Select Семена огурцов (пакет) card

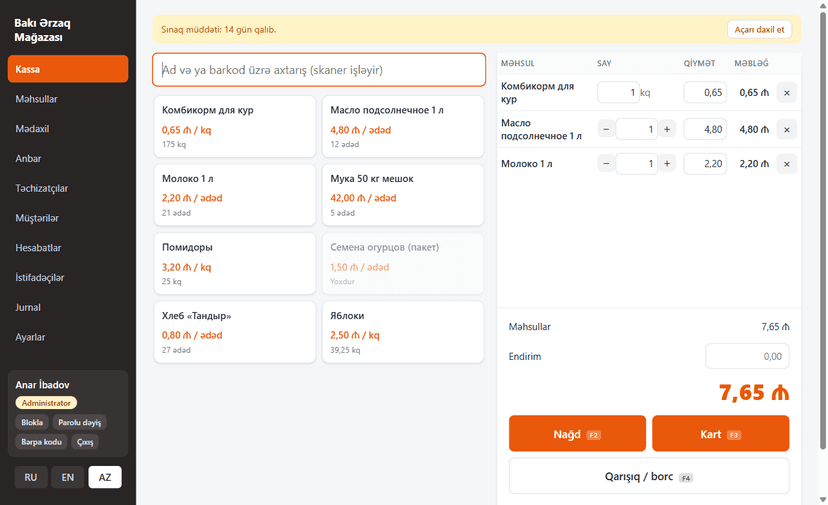pos(403,264)
